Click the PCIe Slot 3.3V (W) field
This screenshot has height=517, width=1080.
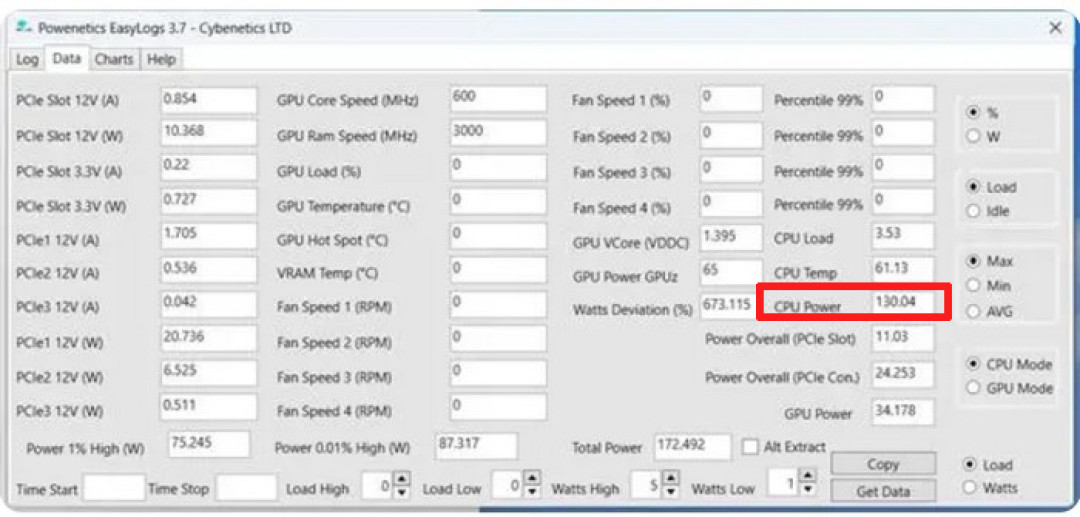(x=209, y=201)
